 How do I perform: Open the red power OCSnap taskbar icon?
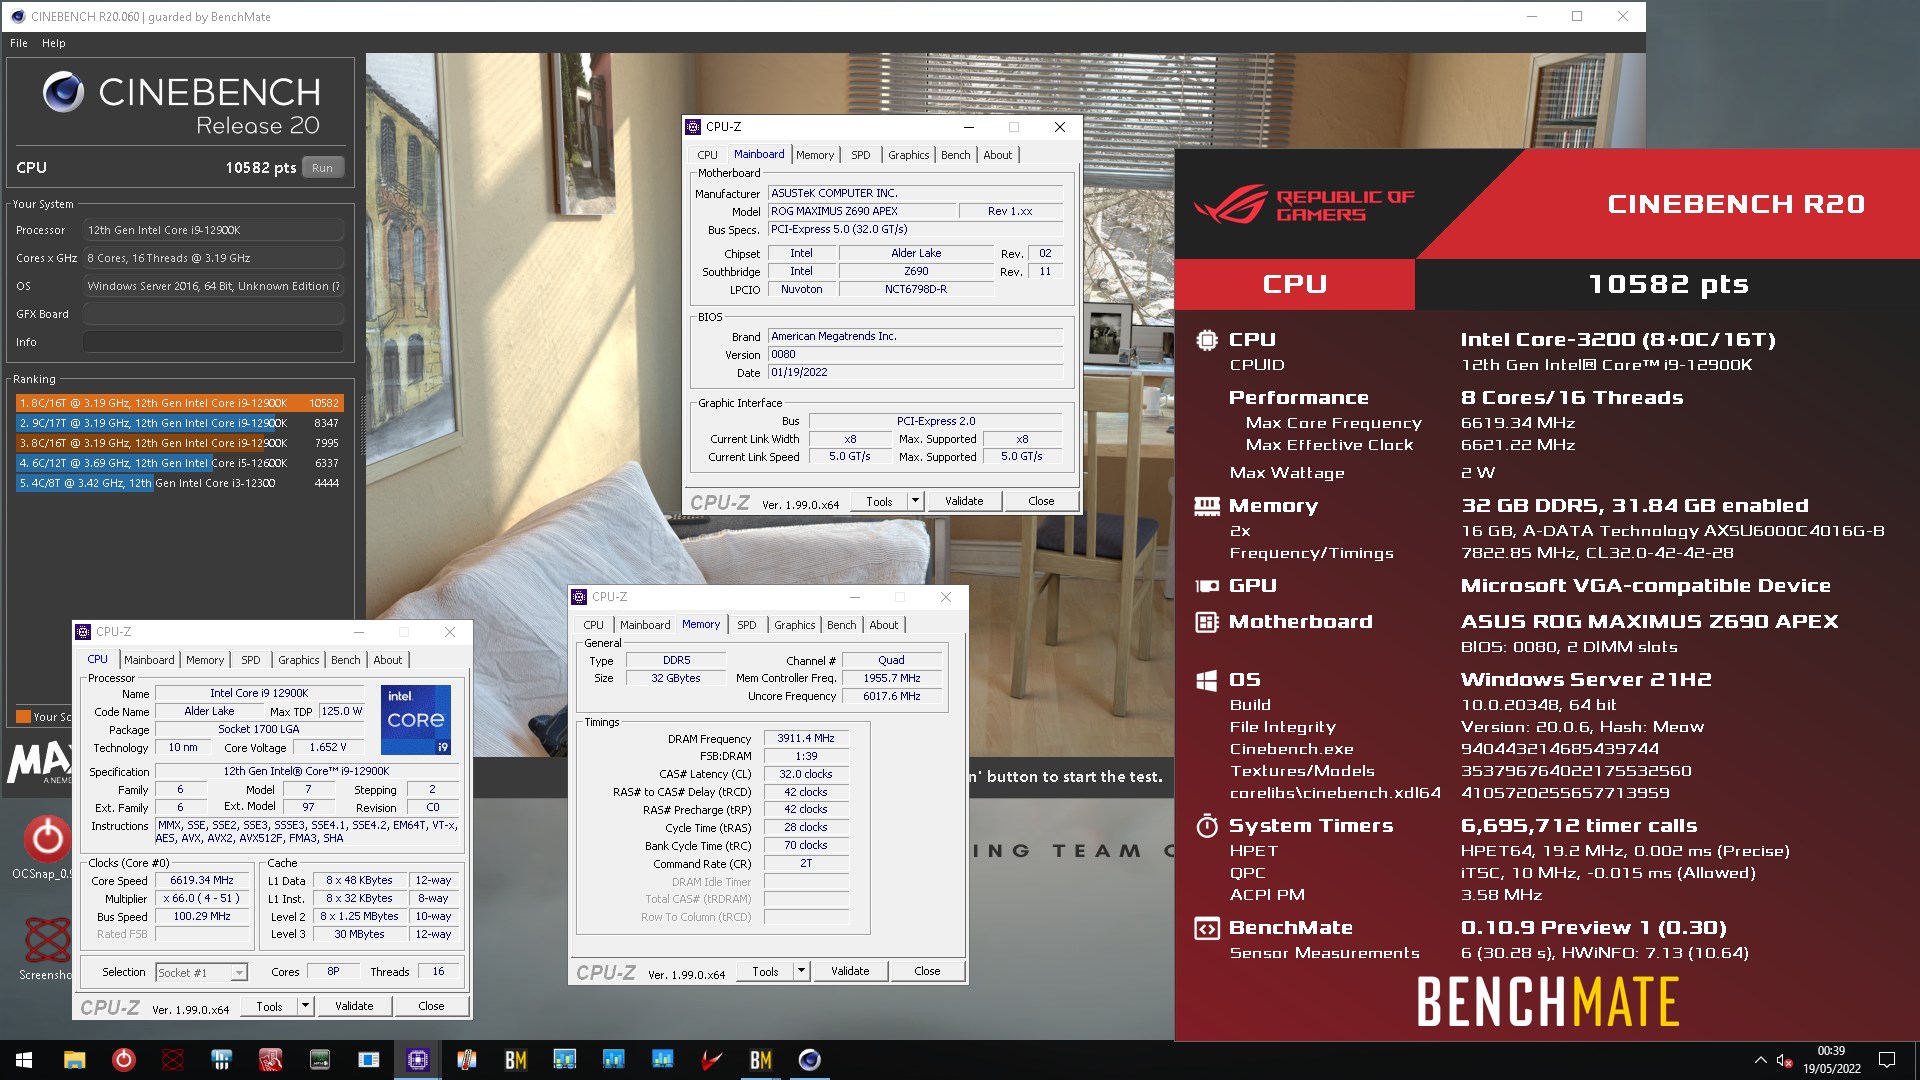click(123, 1060)
